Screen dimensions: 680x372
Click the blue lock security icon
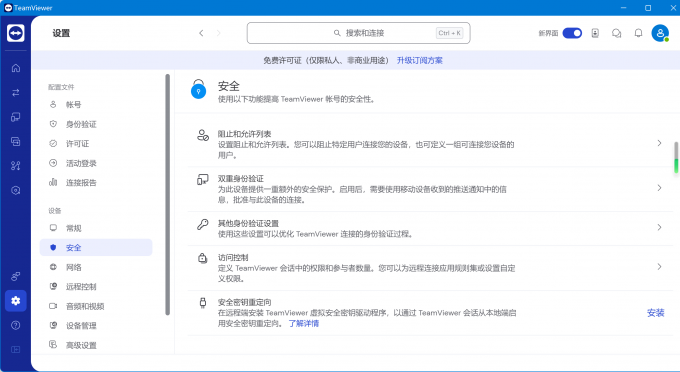tap(199, 89)
